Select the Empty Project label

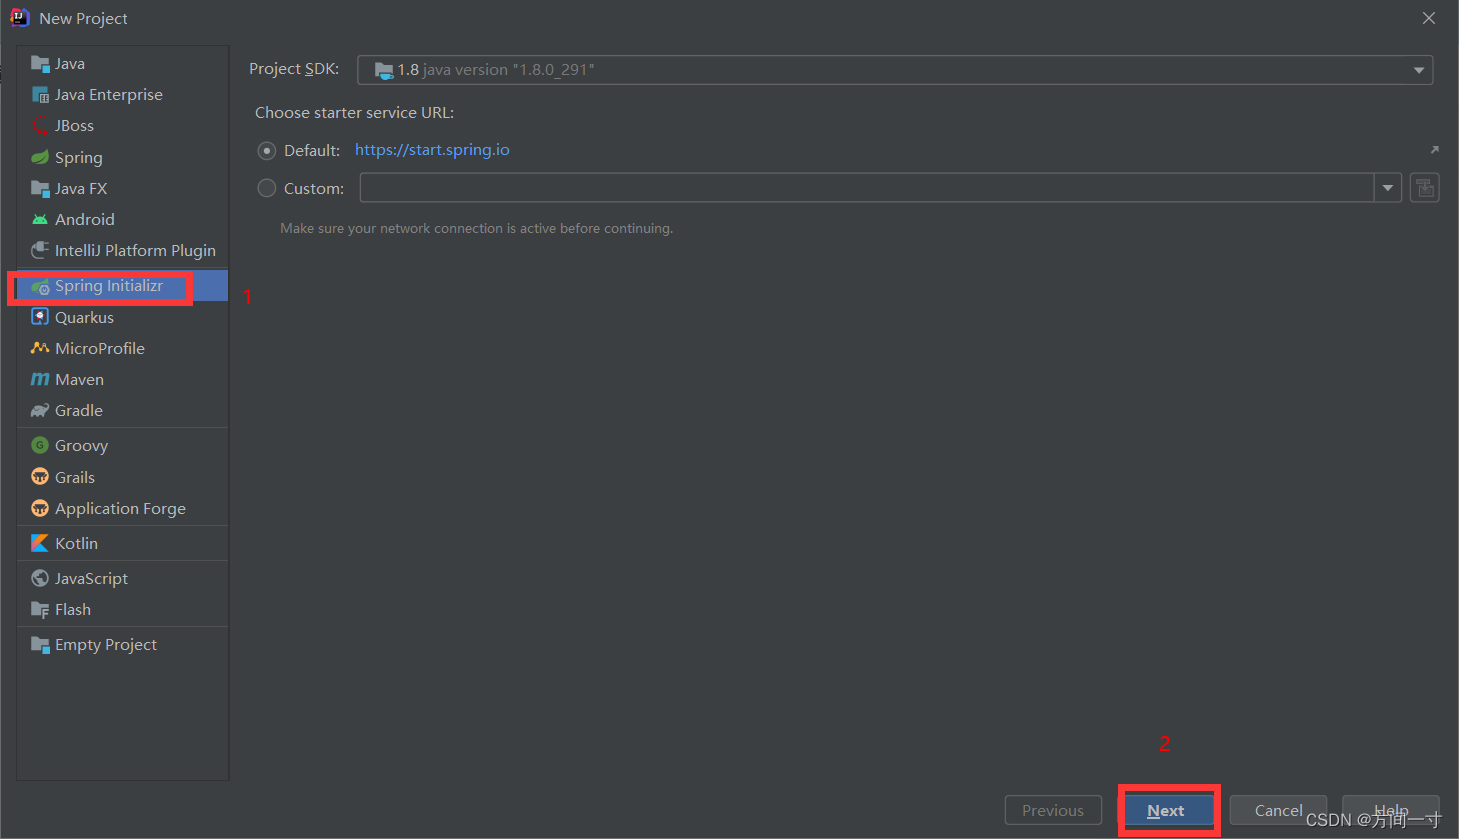[x=106, y=645]
